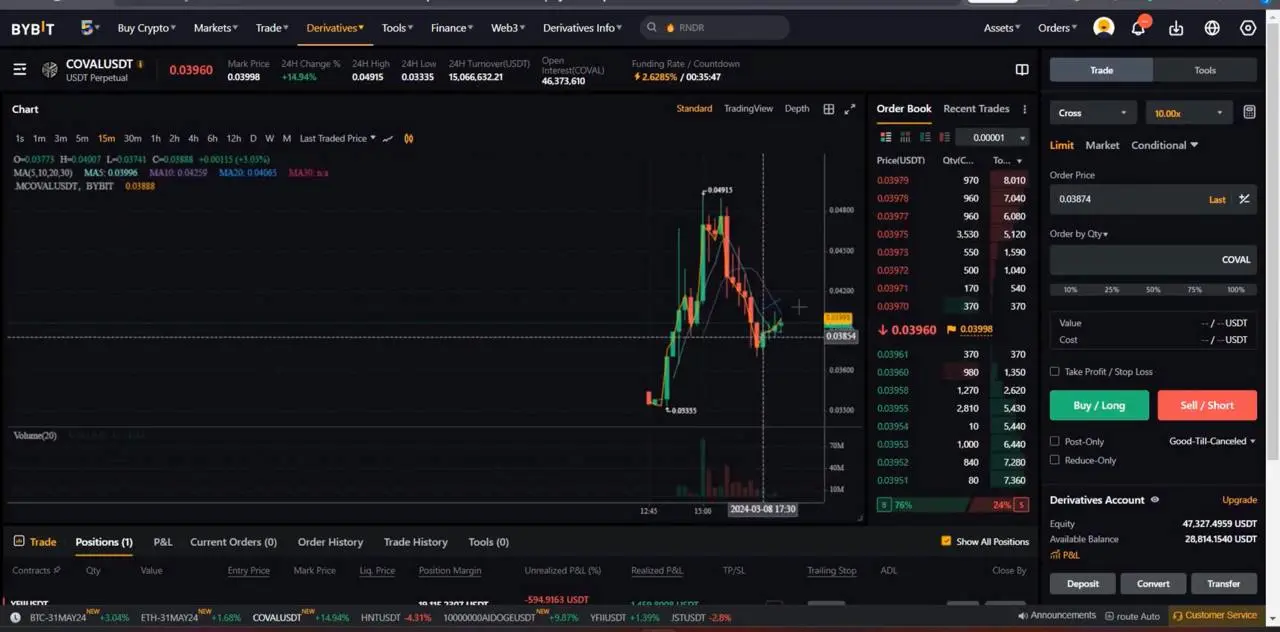Click the Deposit button

(x=1082, y=584)
